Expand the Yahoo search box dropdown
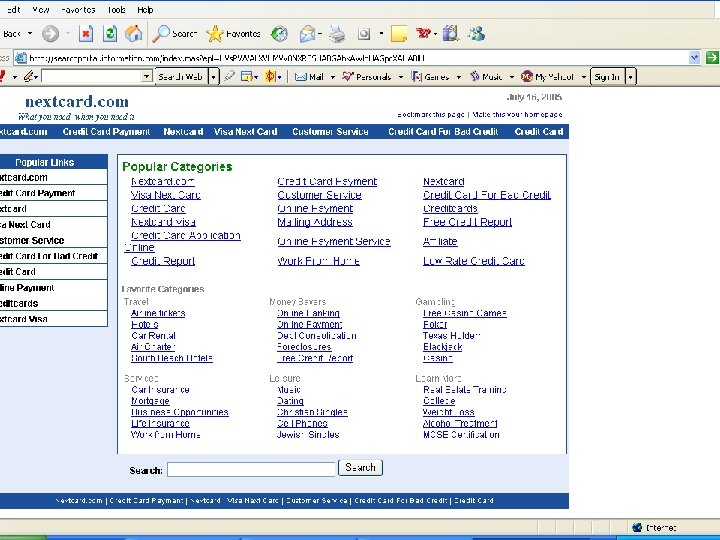This screenshot has width=720, height=540. click(x=146, y=76)
